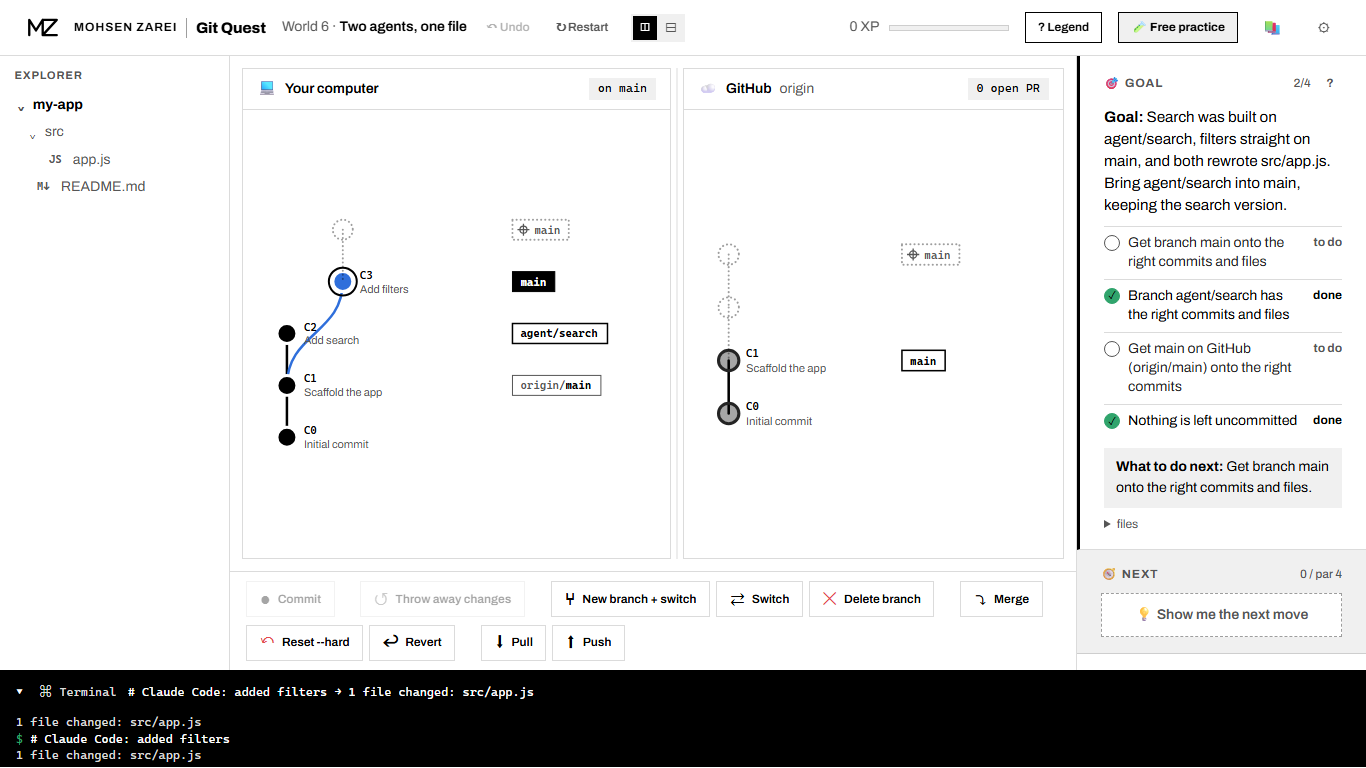Click the Undo button
The height and width of the screenshot is (768, 1366).
point(508,27)
